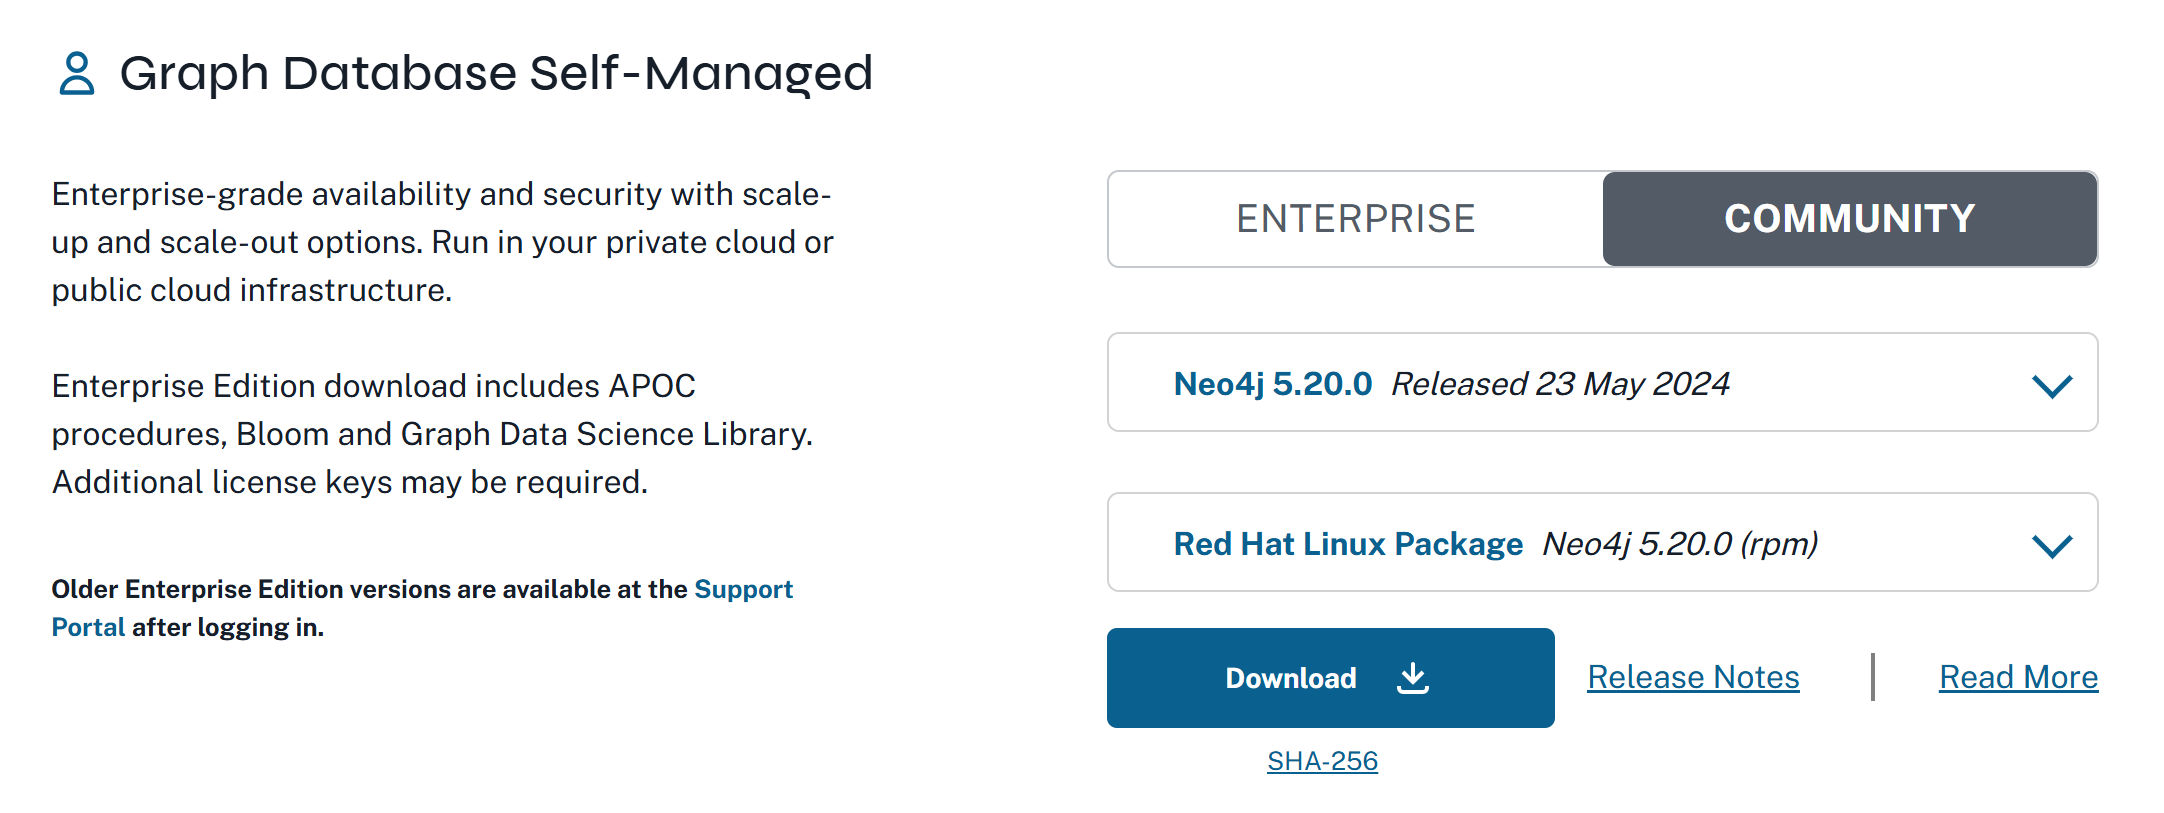2164x813 pixels.
Task: Click the word Portal in the link
Action: 88,627
